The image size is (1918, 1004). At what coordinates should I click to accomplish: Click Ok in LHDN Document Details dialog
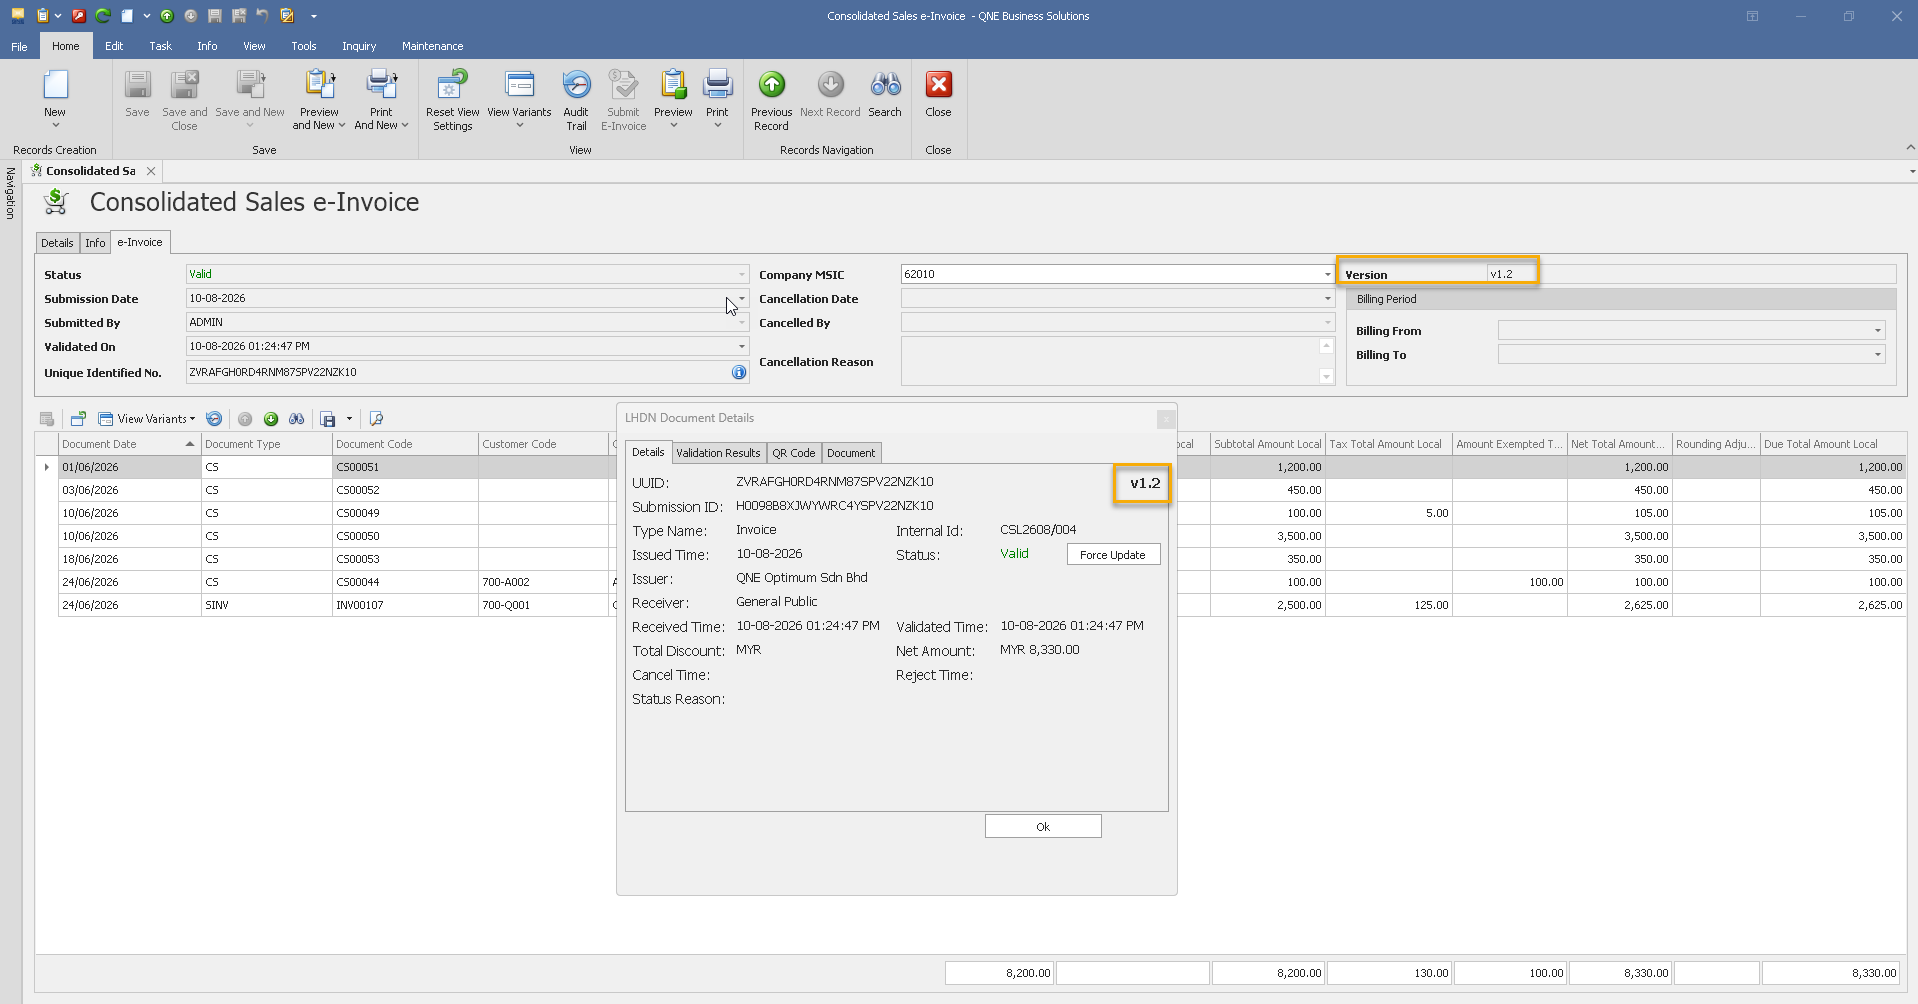tap(1043, 826)
